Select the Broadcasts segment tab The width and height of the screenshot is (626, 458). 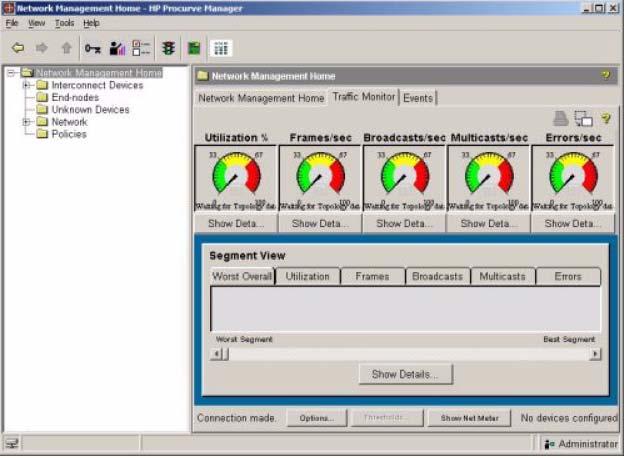pyautogui.click(x=438, y=276)
